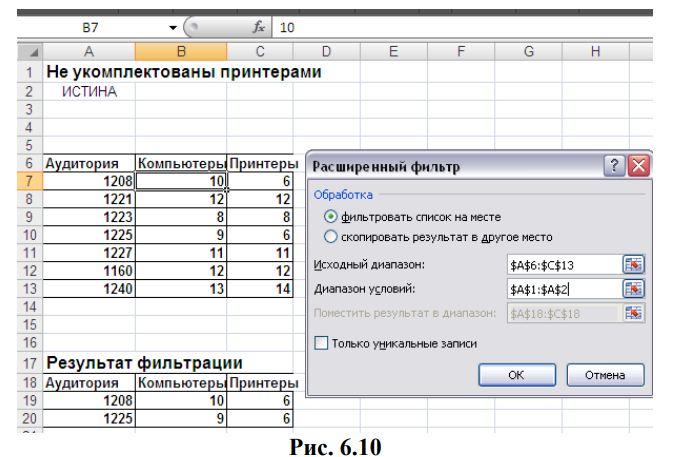Enable 'Только уникальные записи' checkbox
Image resolution: width=673 pixels, height=457 pixels.
tap(322, 343)
